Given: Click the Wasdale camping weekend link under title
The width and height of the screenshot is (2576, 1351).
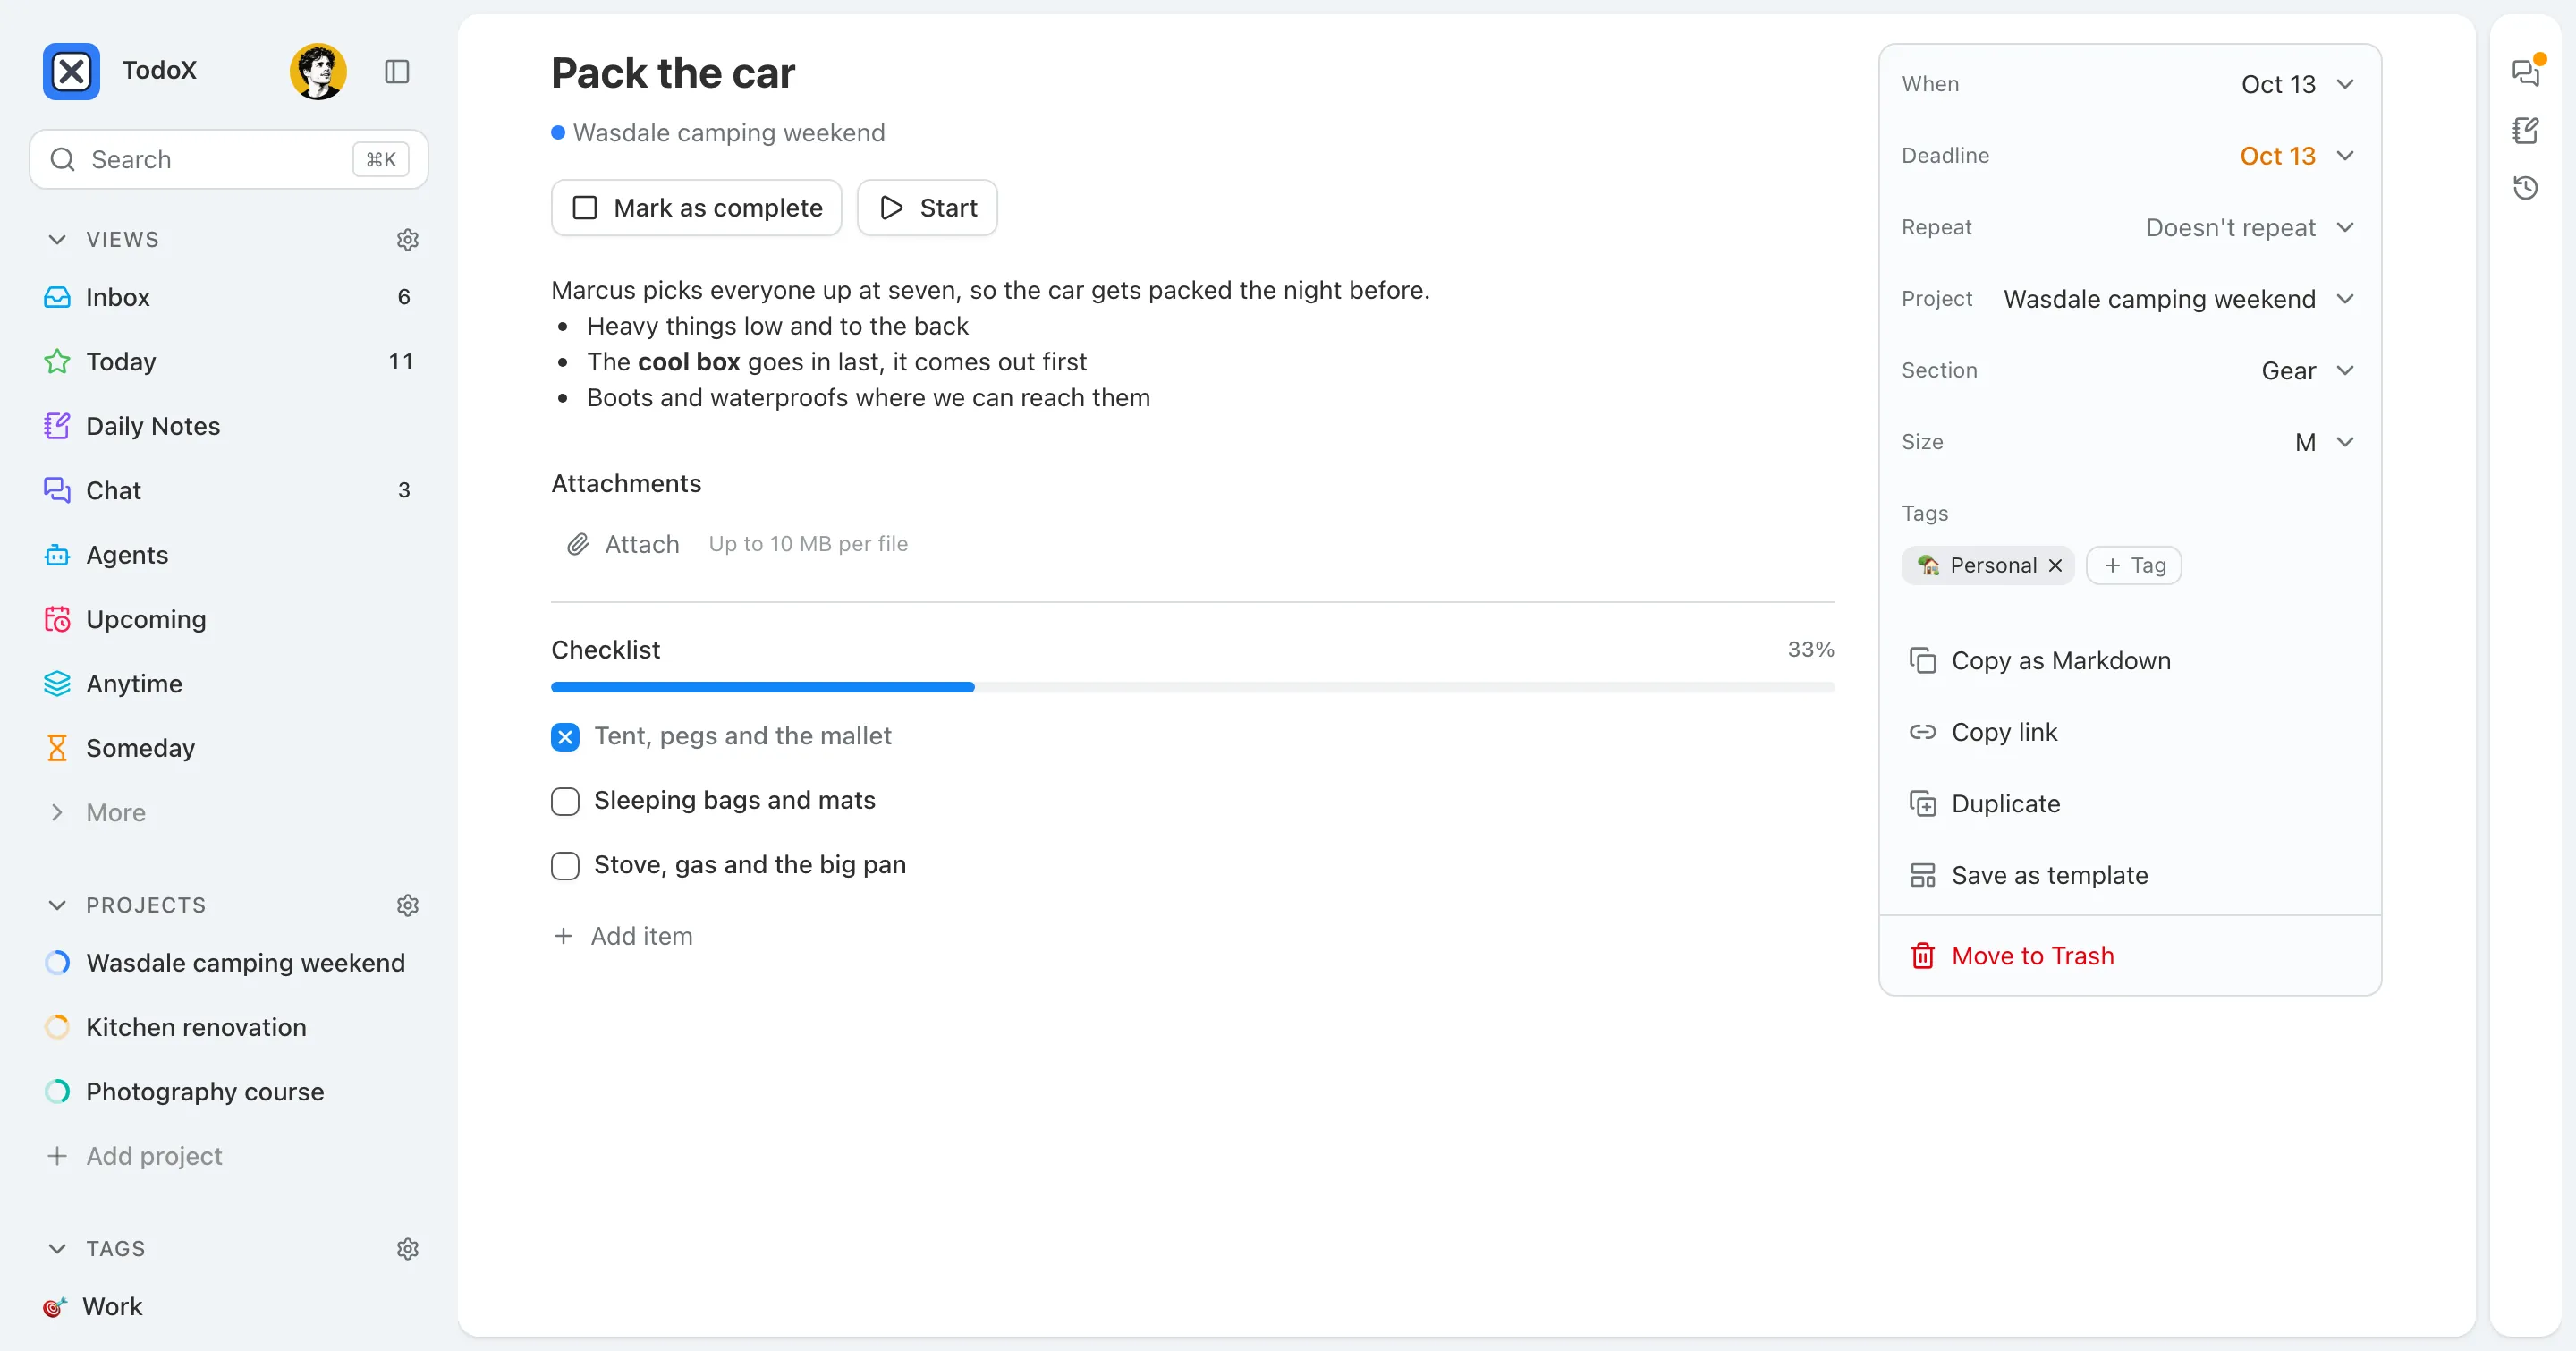Looking at the screenshot, I should point(728,133).
